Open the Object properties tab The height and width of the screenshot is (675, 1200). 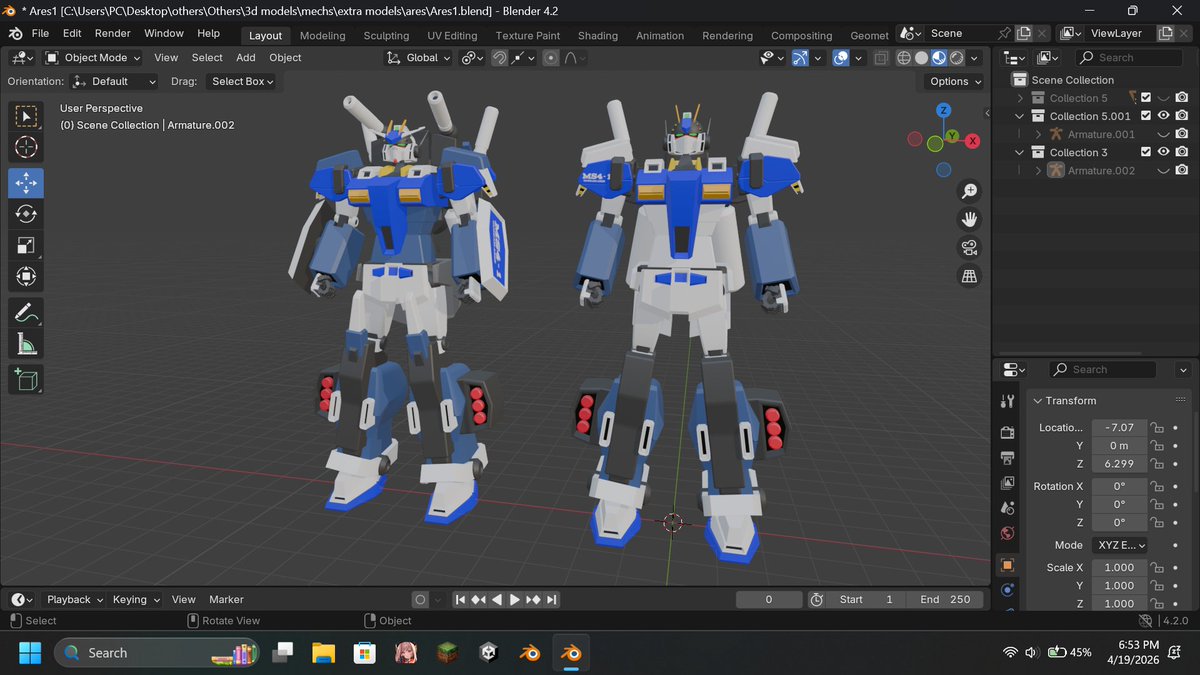tap(1007, 565)
